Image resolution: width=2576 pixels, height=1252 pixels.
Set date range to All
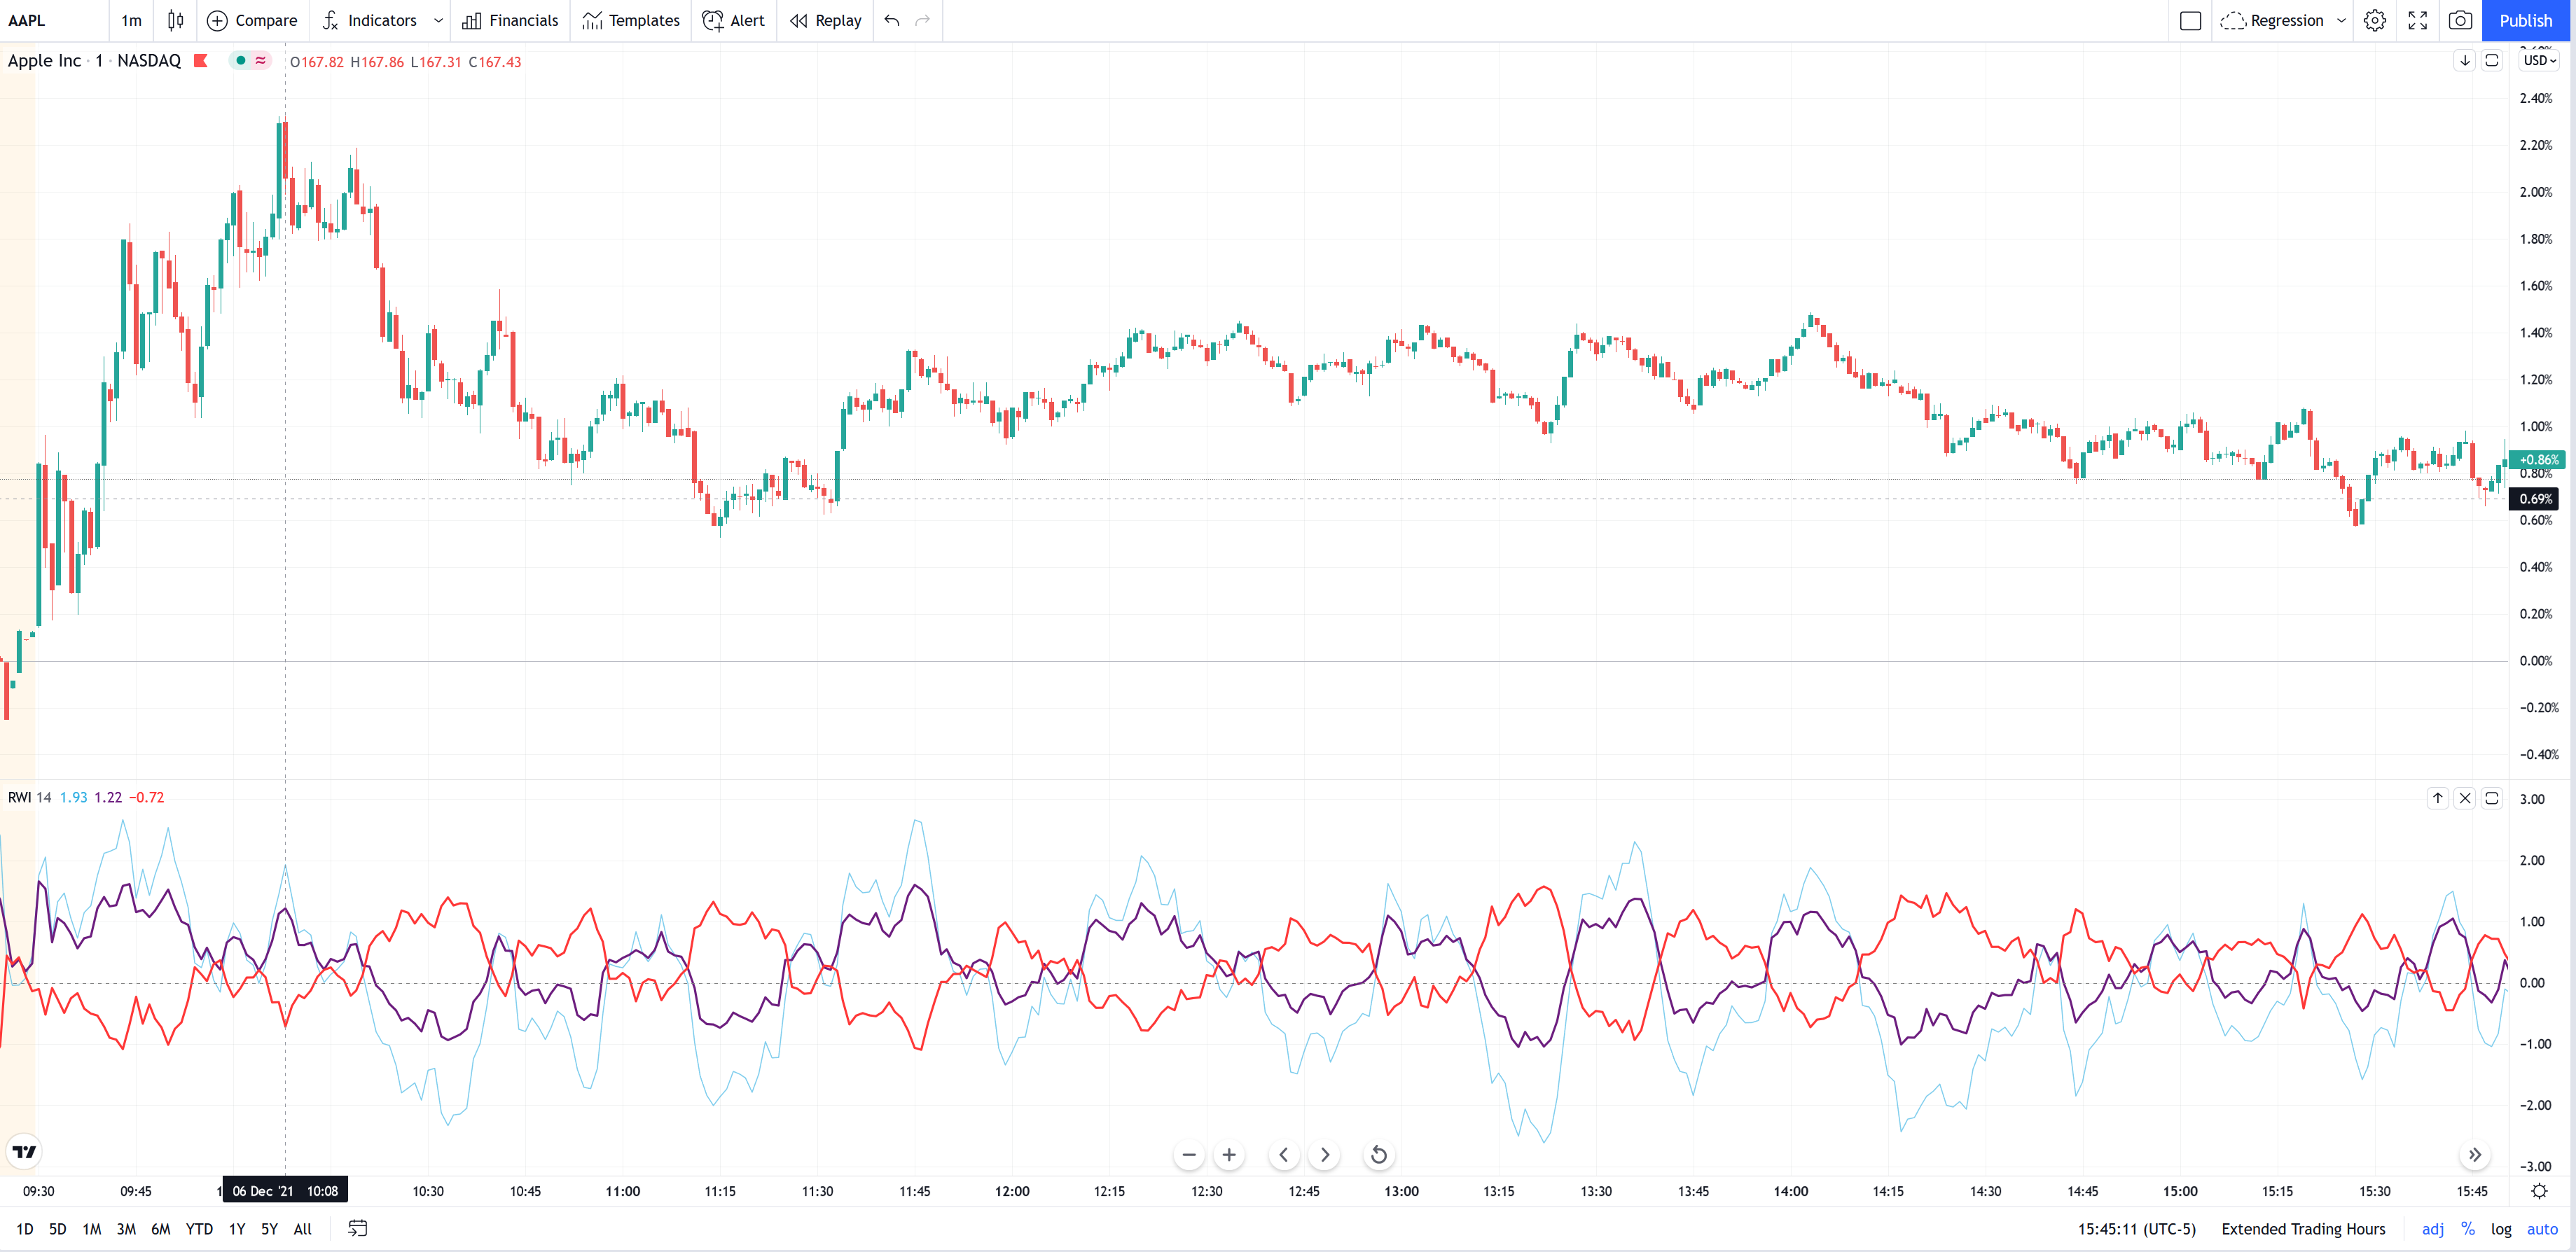303,1229
